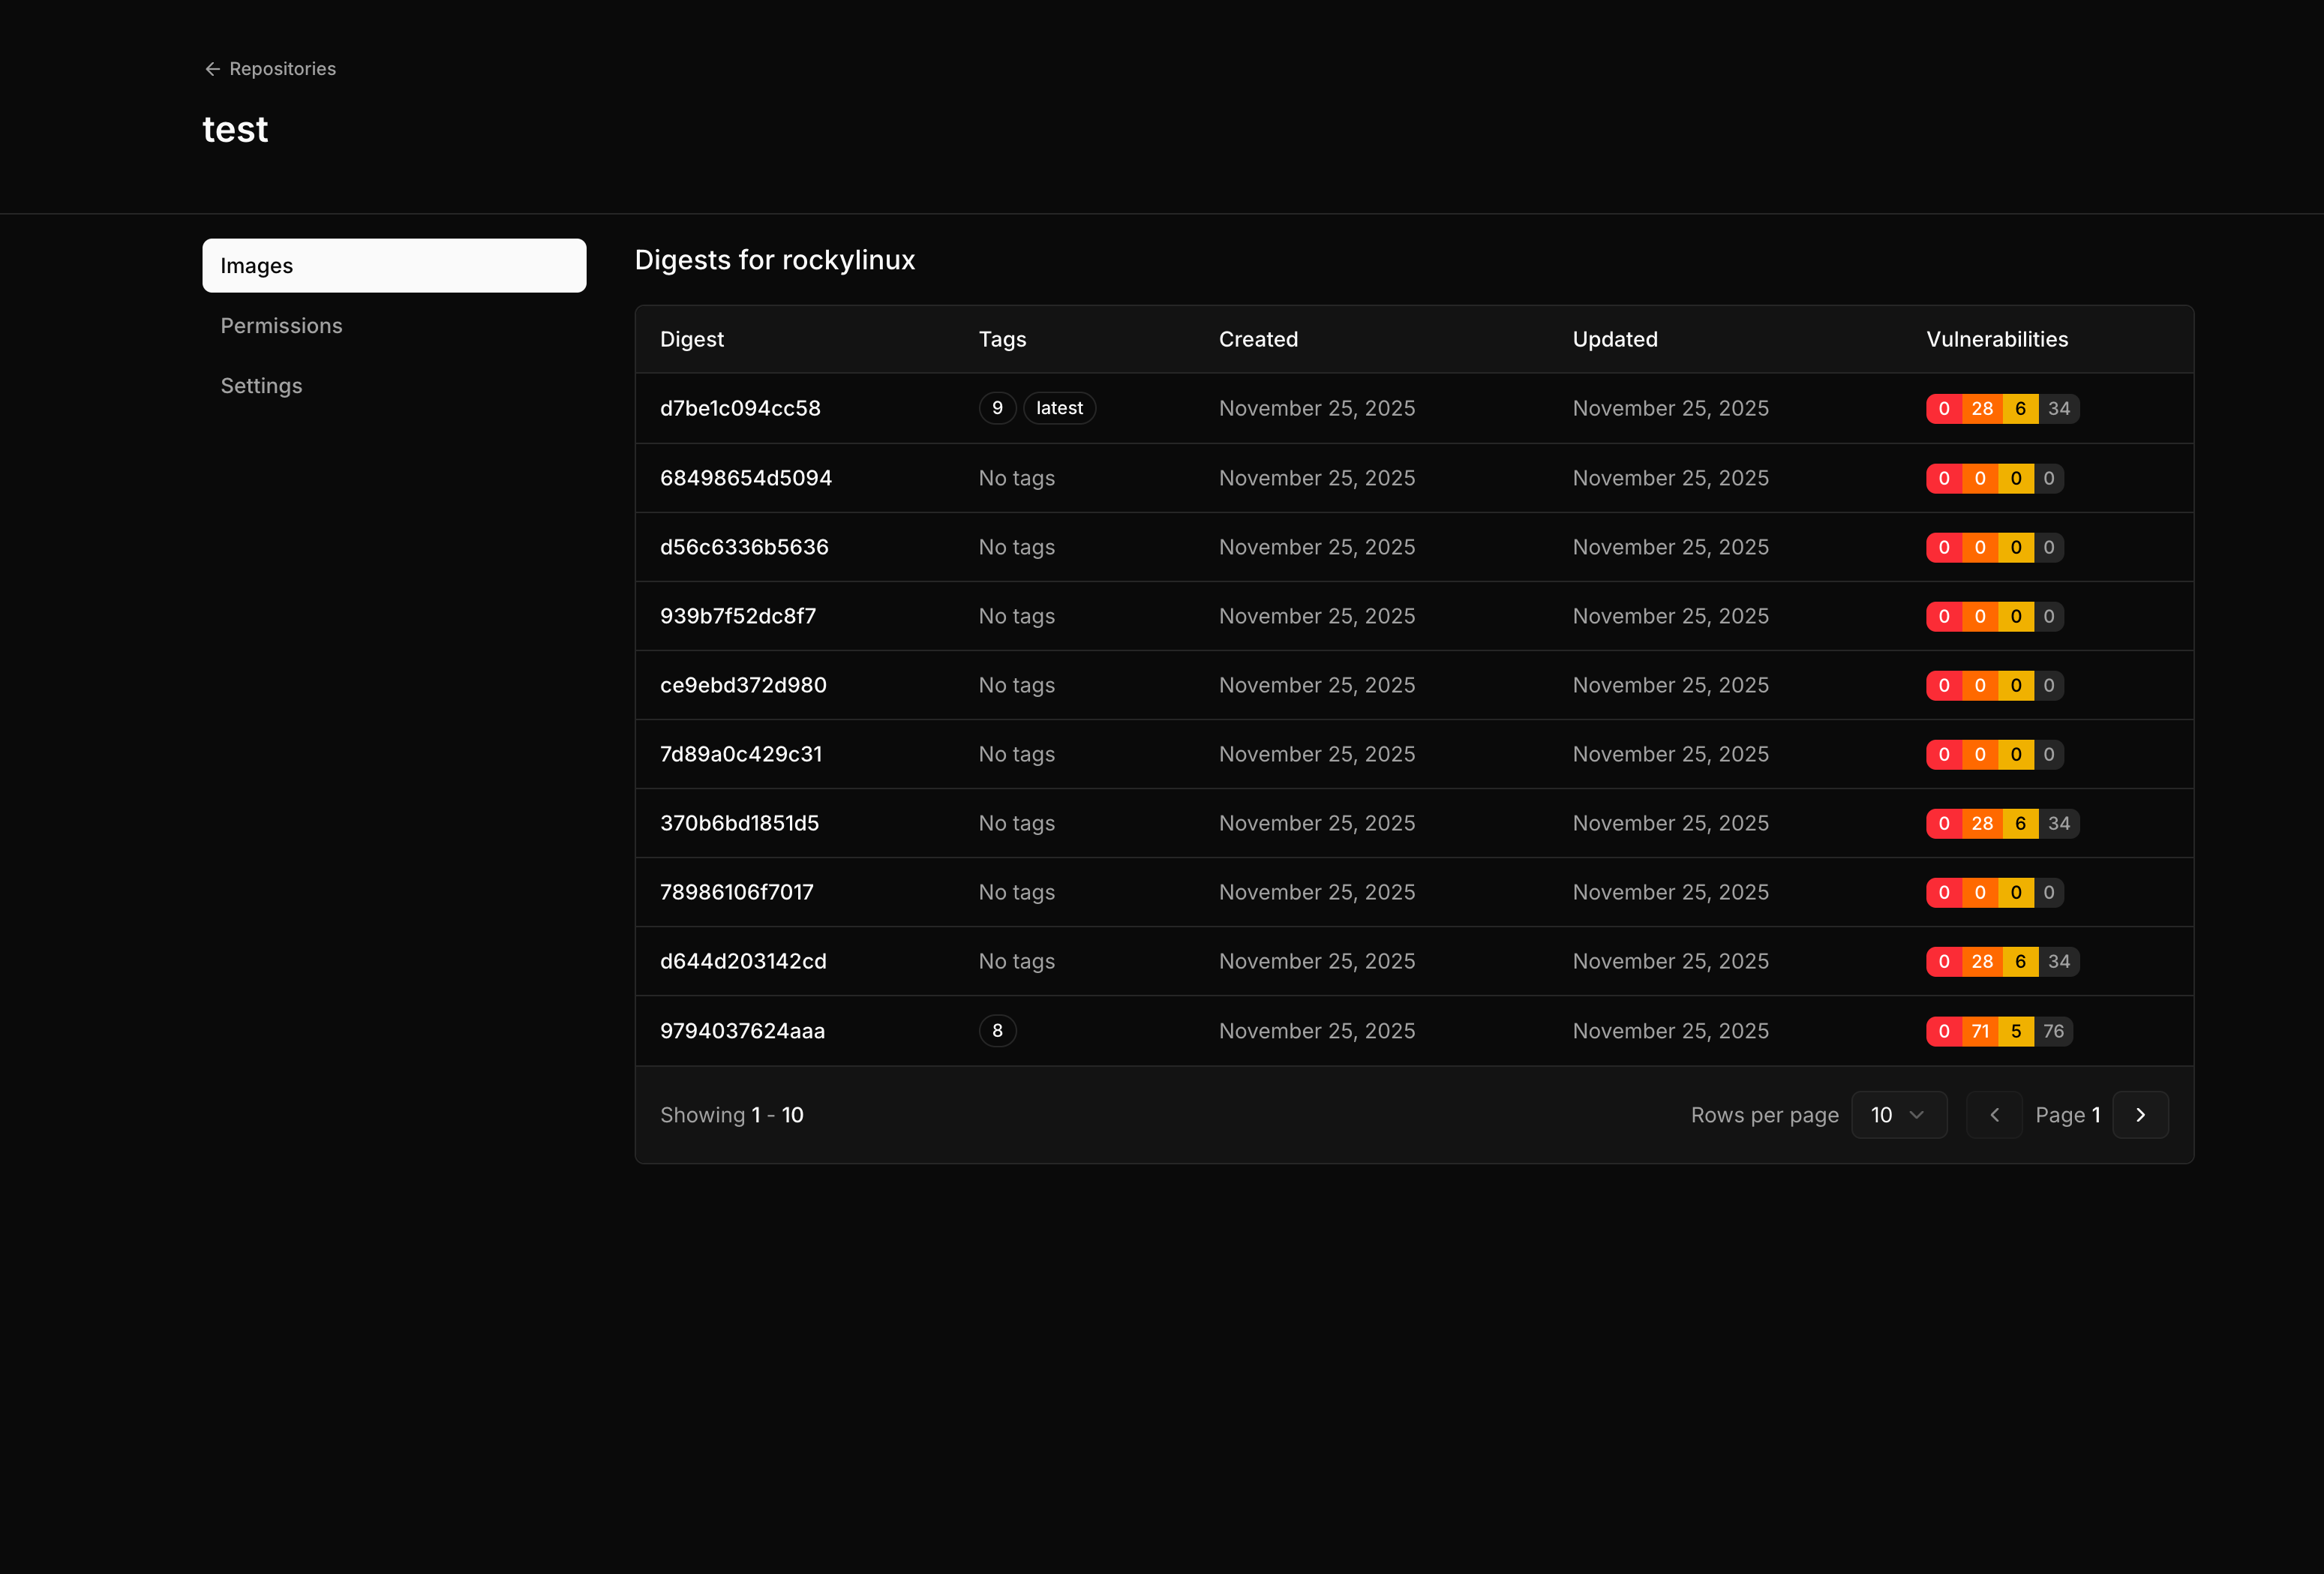2324x1574 pixels.
Task: Open the rows per page chevron
Action: [1917, 1114]
